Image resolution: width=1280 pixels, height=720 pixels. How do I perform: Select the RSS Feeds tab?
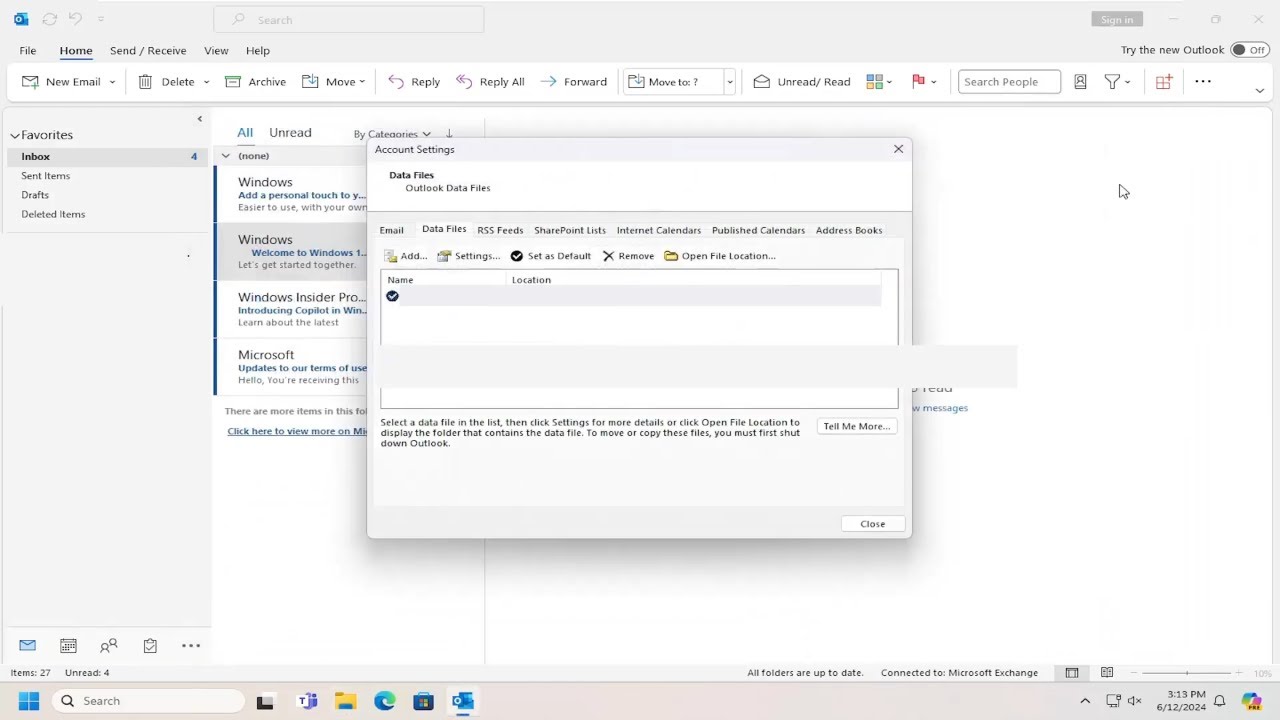(500, 230)
